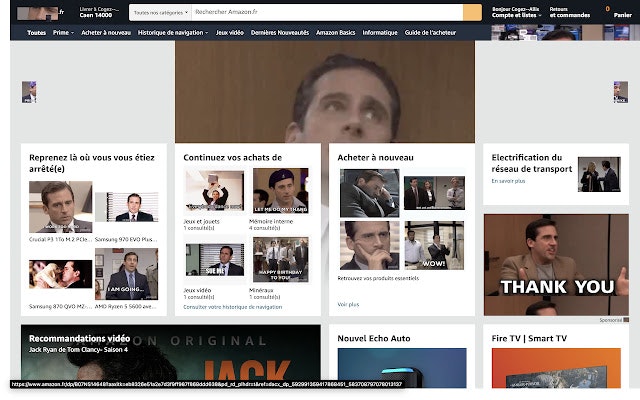
Task: Click the Minéraux label
Action: [x=261, y=291]
